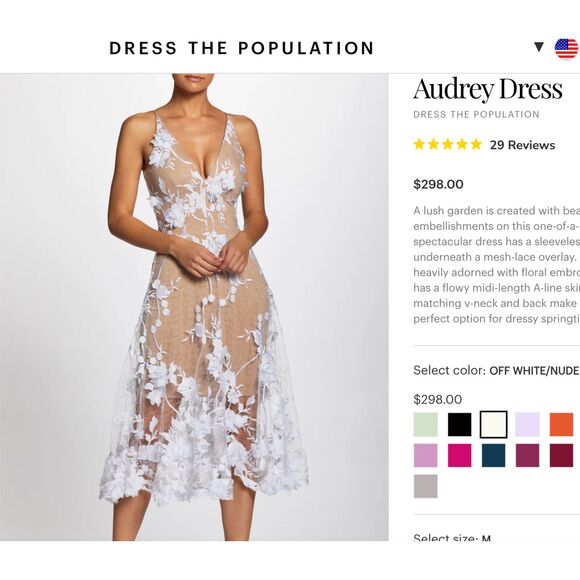The image size is (580, 580).
Task: Pick the orchid pink color swatch
Action: click(x=425, y=455)
